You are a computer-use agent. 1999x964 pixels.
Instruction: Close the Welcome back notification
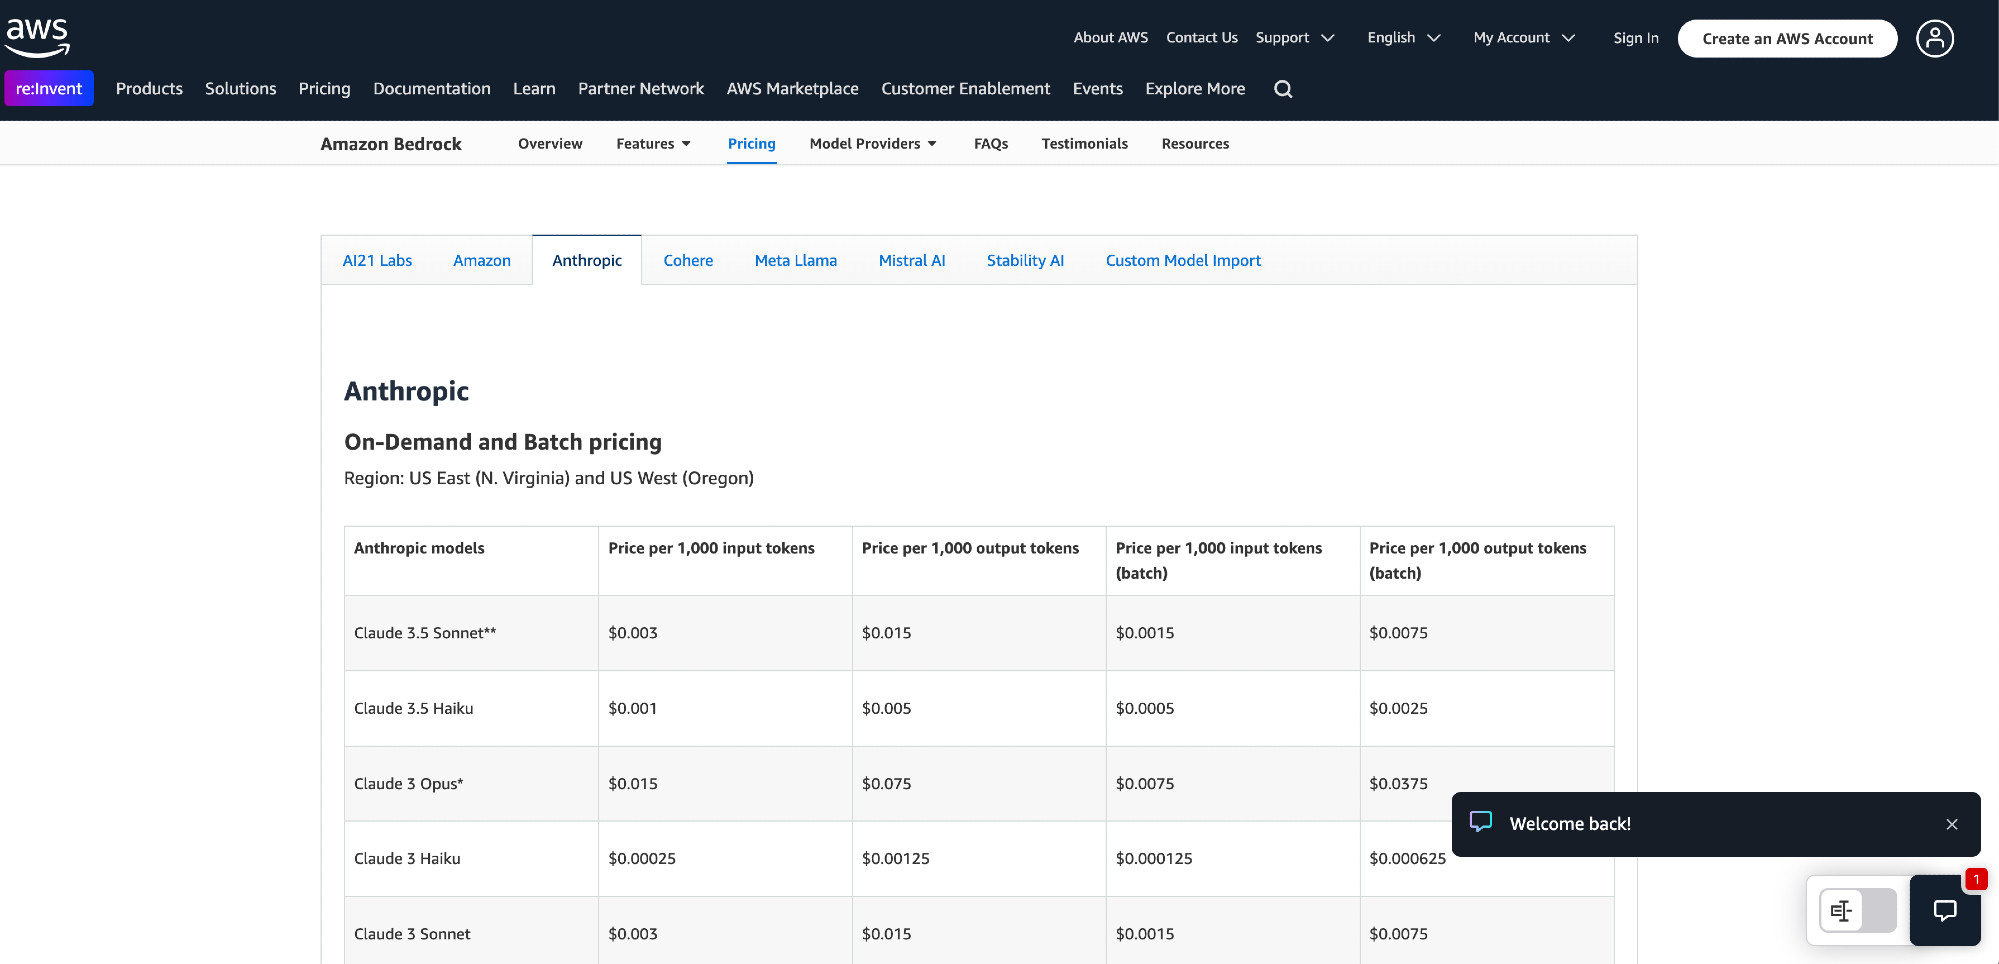(1951, 824)
